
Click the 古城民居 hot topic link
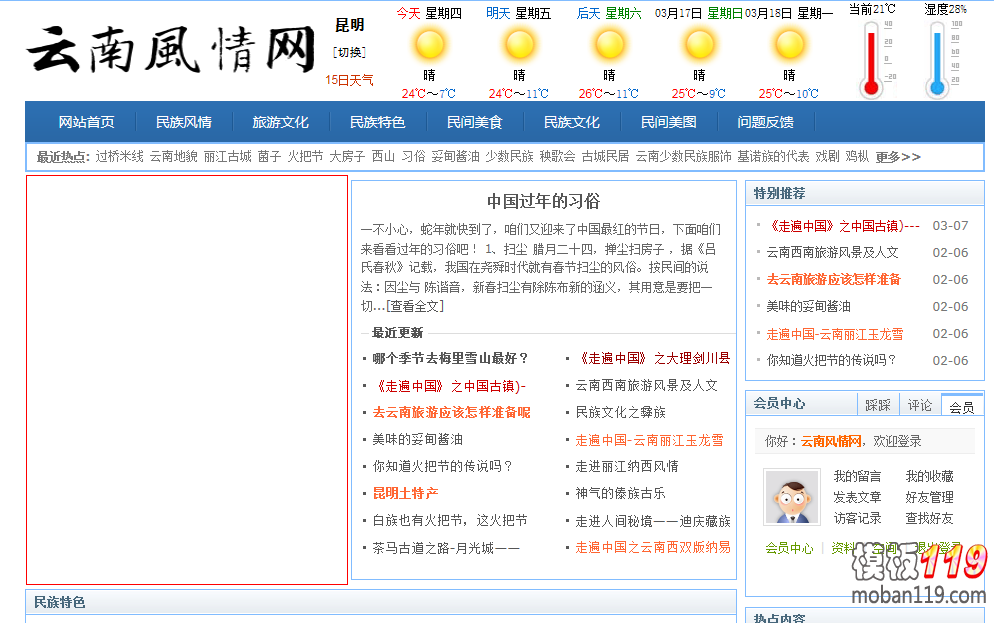[x=605, y=157]
